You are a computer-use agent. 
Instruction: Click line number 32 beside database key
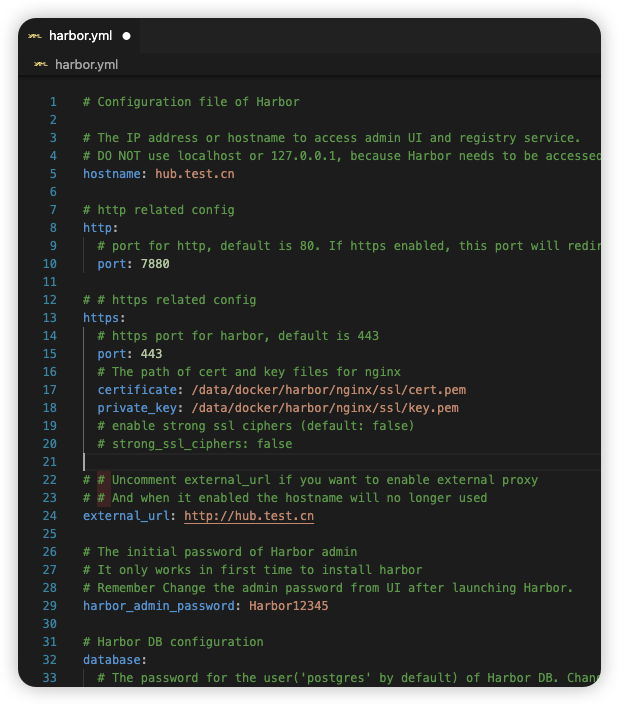(51, 660)
